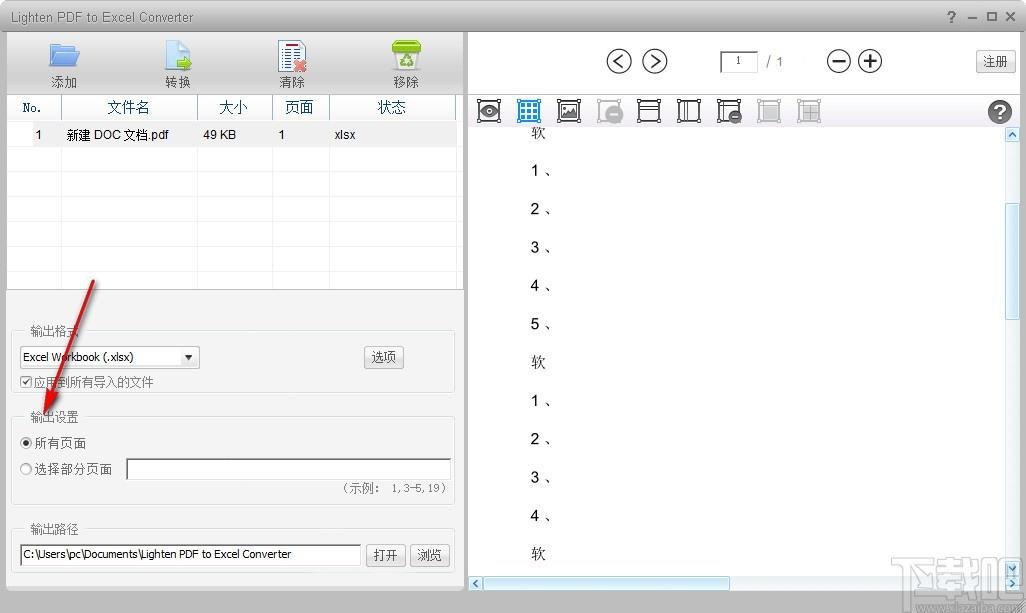Zoom in with the plus circle

[x=870, y=61]
